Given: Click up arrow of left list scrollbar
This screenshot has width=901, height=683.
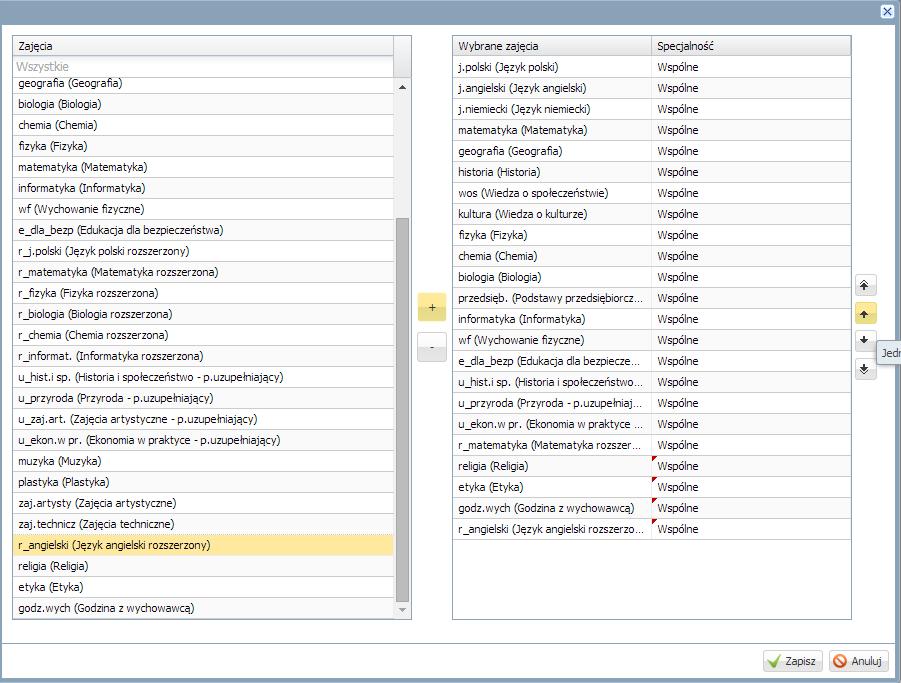Looking at the screenshot, I should click(x=402, y=87).
